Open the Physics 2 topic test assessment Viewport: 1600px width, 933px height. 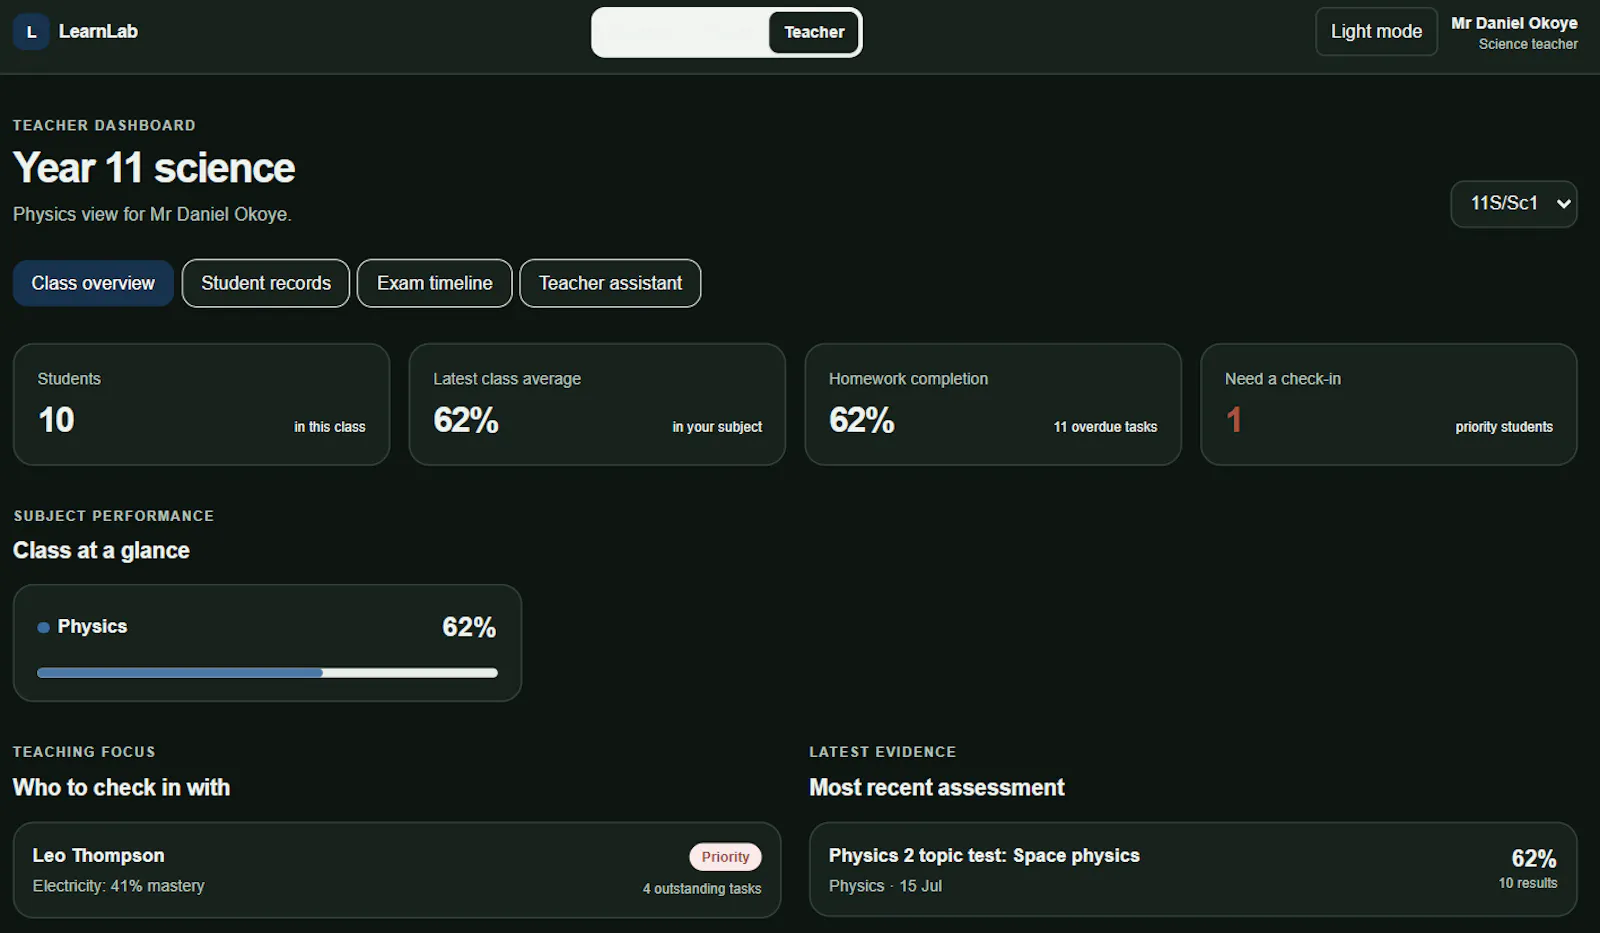(x=1193, y=870)
